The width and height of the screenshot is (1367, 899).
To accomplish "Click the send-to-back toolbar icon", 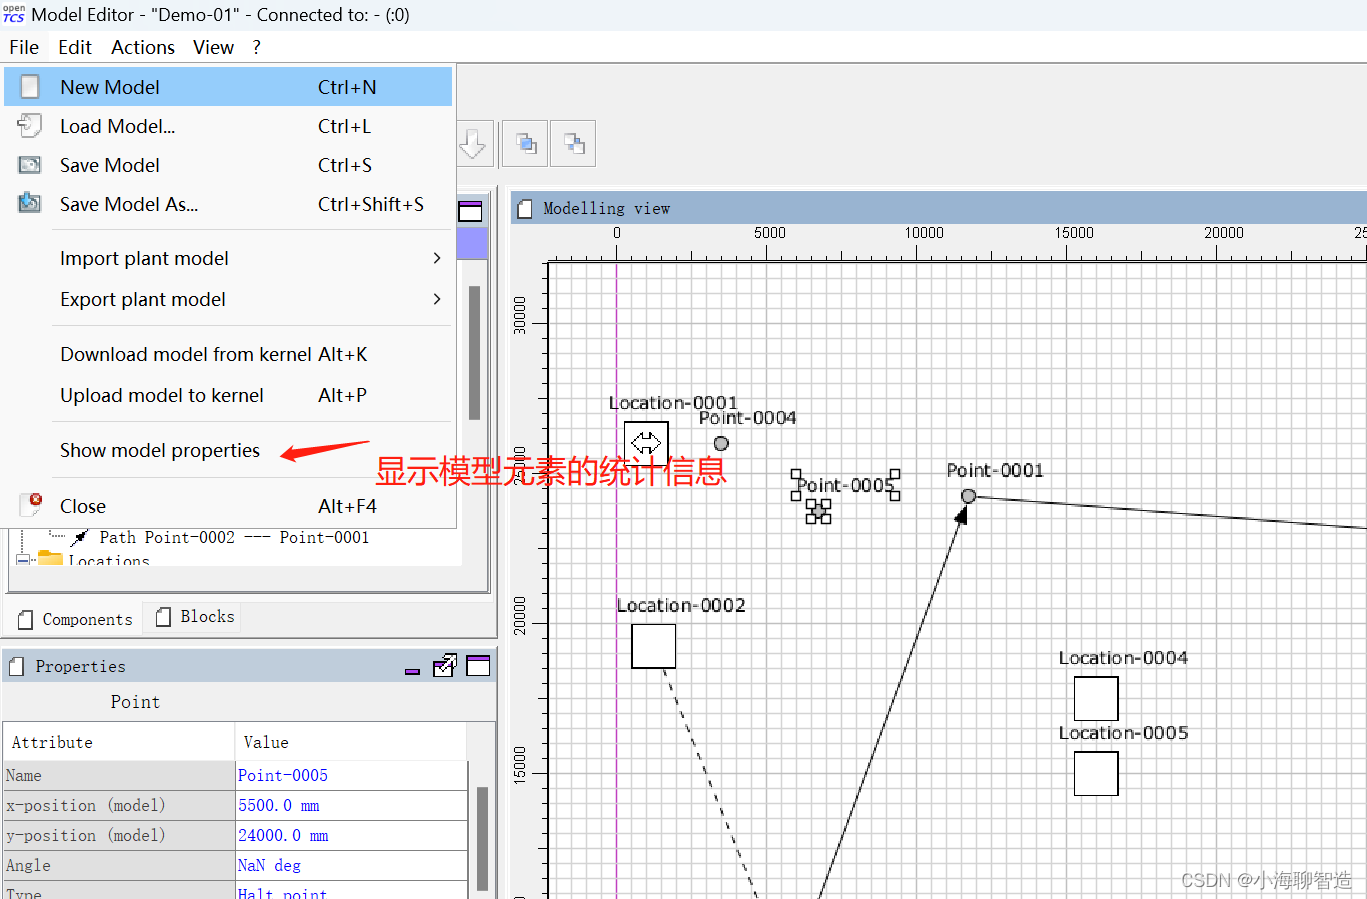I will pyautogui.click(x=574, y=144).
